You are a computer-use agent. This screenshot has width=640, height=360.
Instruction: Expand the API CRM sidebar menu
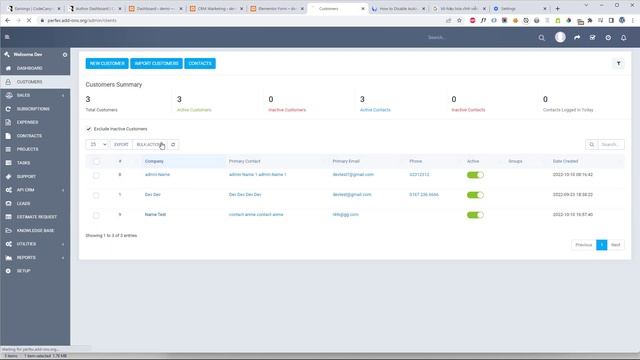pos(35,190)
